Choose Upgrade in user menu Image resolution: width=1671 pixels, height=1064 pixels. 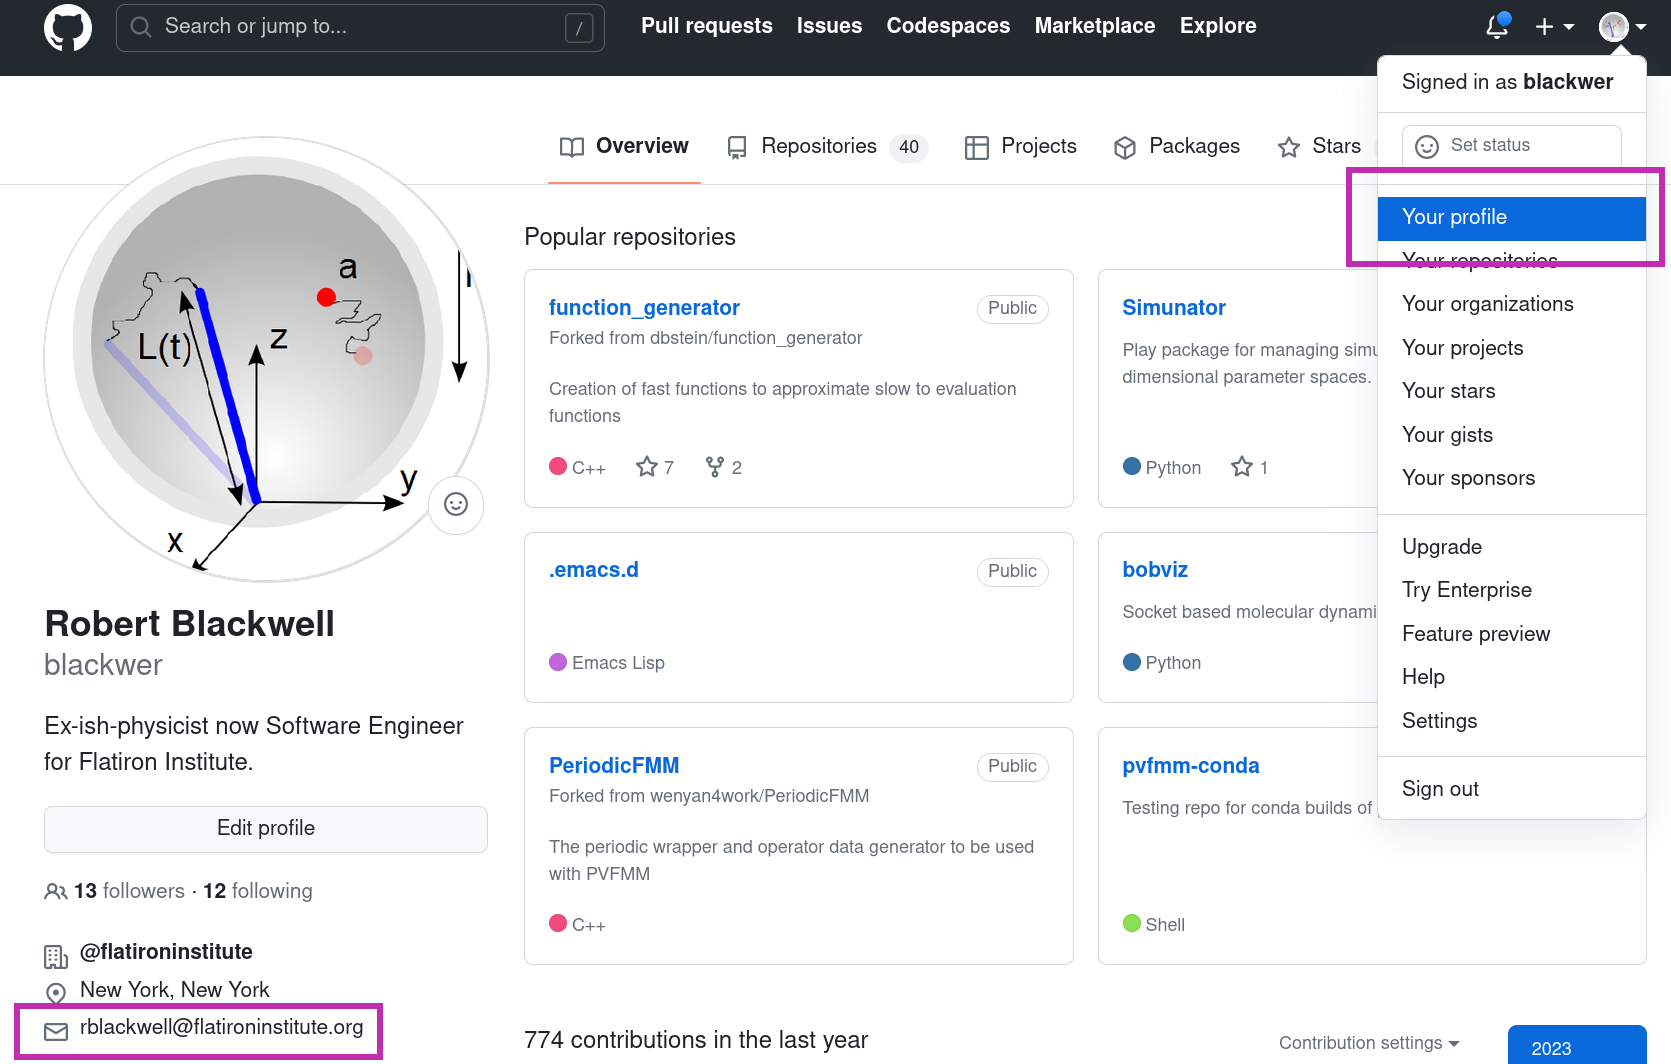click(1511, 547)
